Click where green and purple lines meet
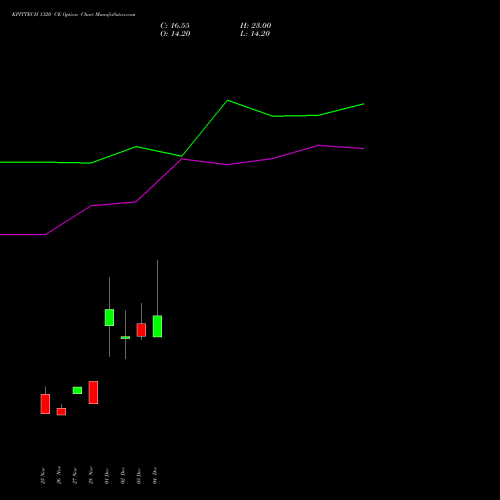 182,157
